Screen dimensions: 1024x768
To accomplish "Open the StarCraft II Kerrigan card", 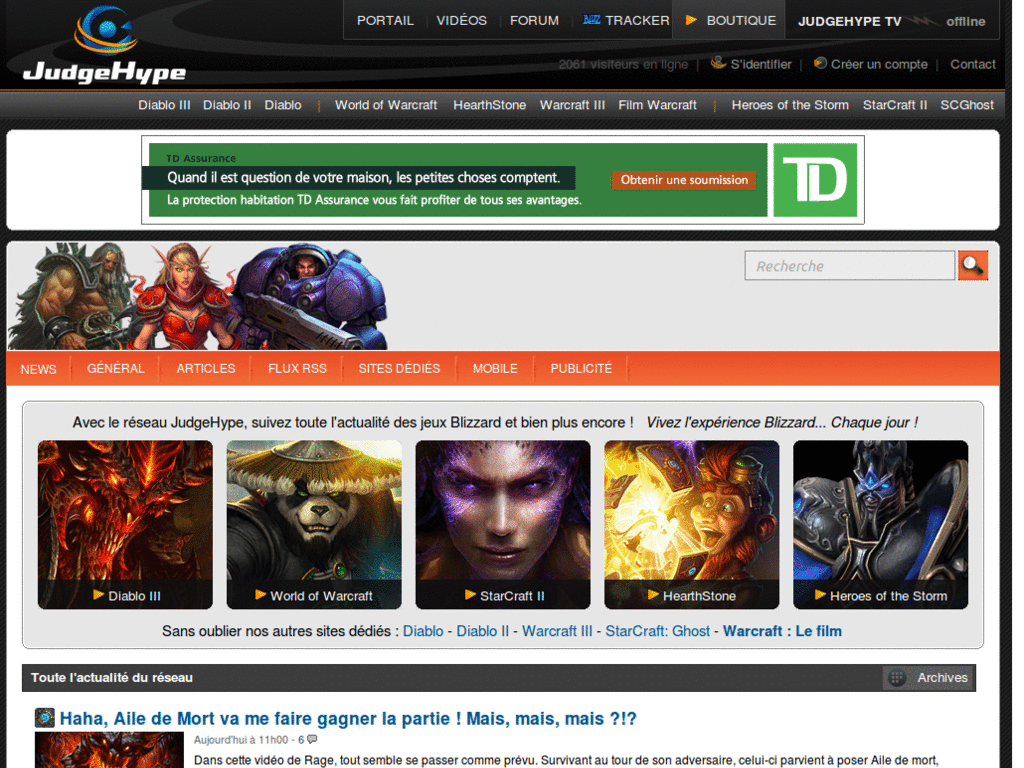I will (503, 524).
